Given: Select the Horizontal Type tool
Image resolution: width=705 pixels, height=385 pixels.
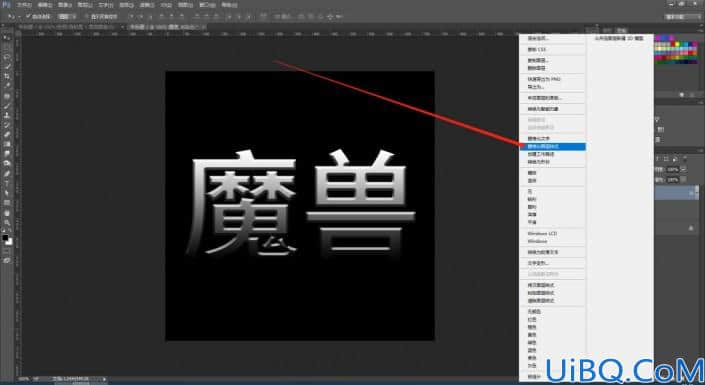Looking at the screenshot, I should click(x=7, y=183).
